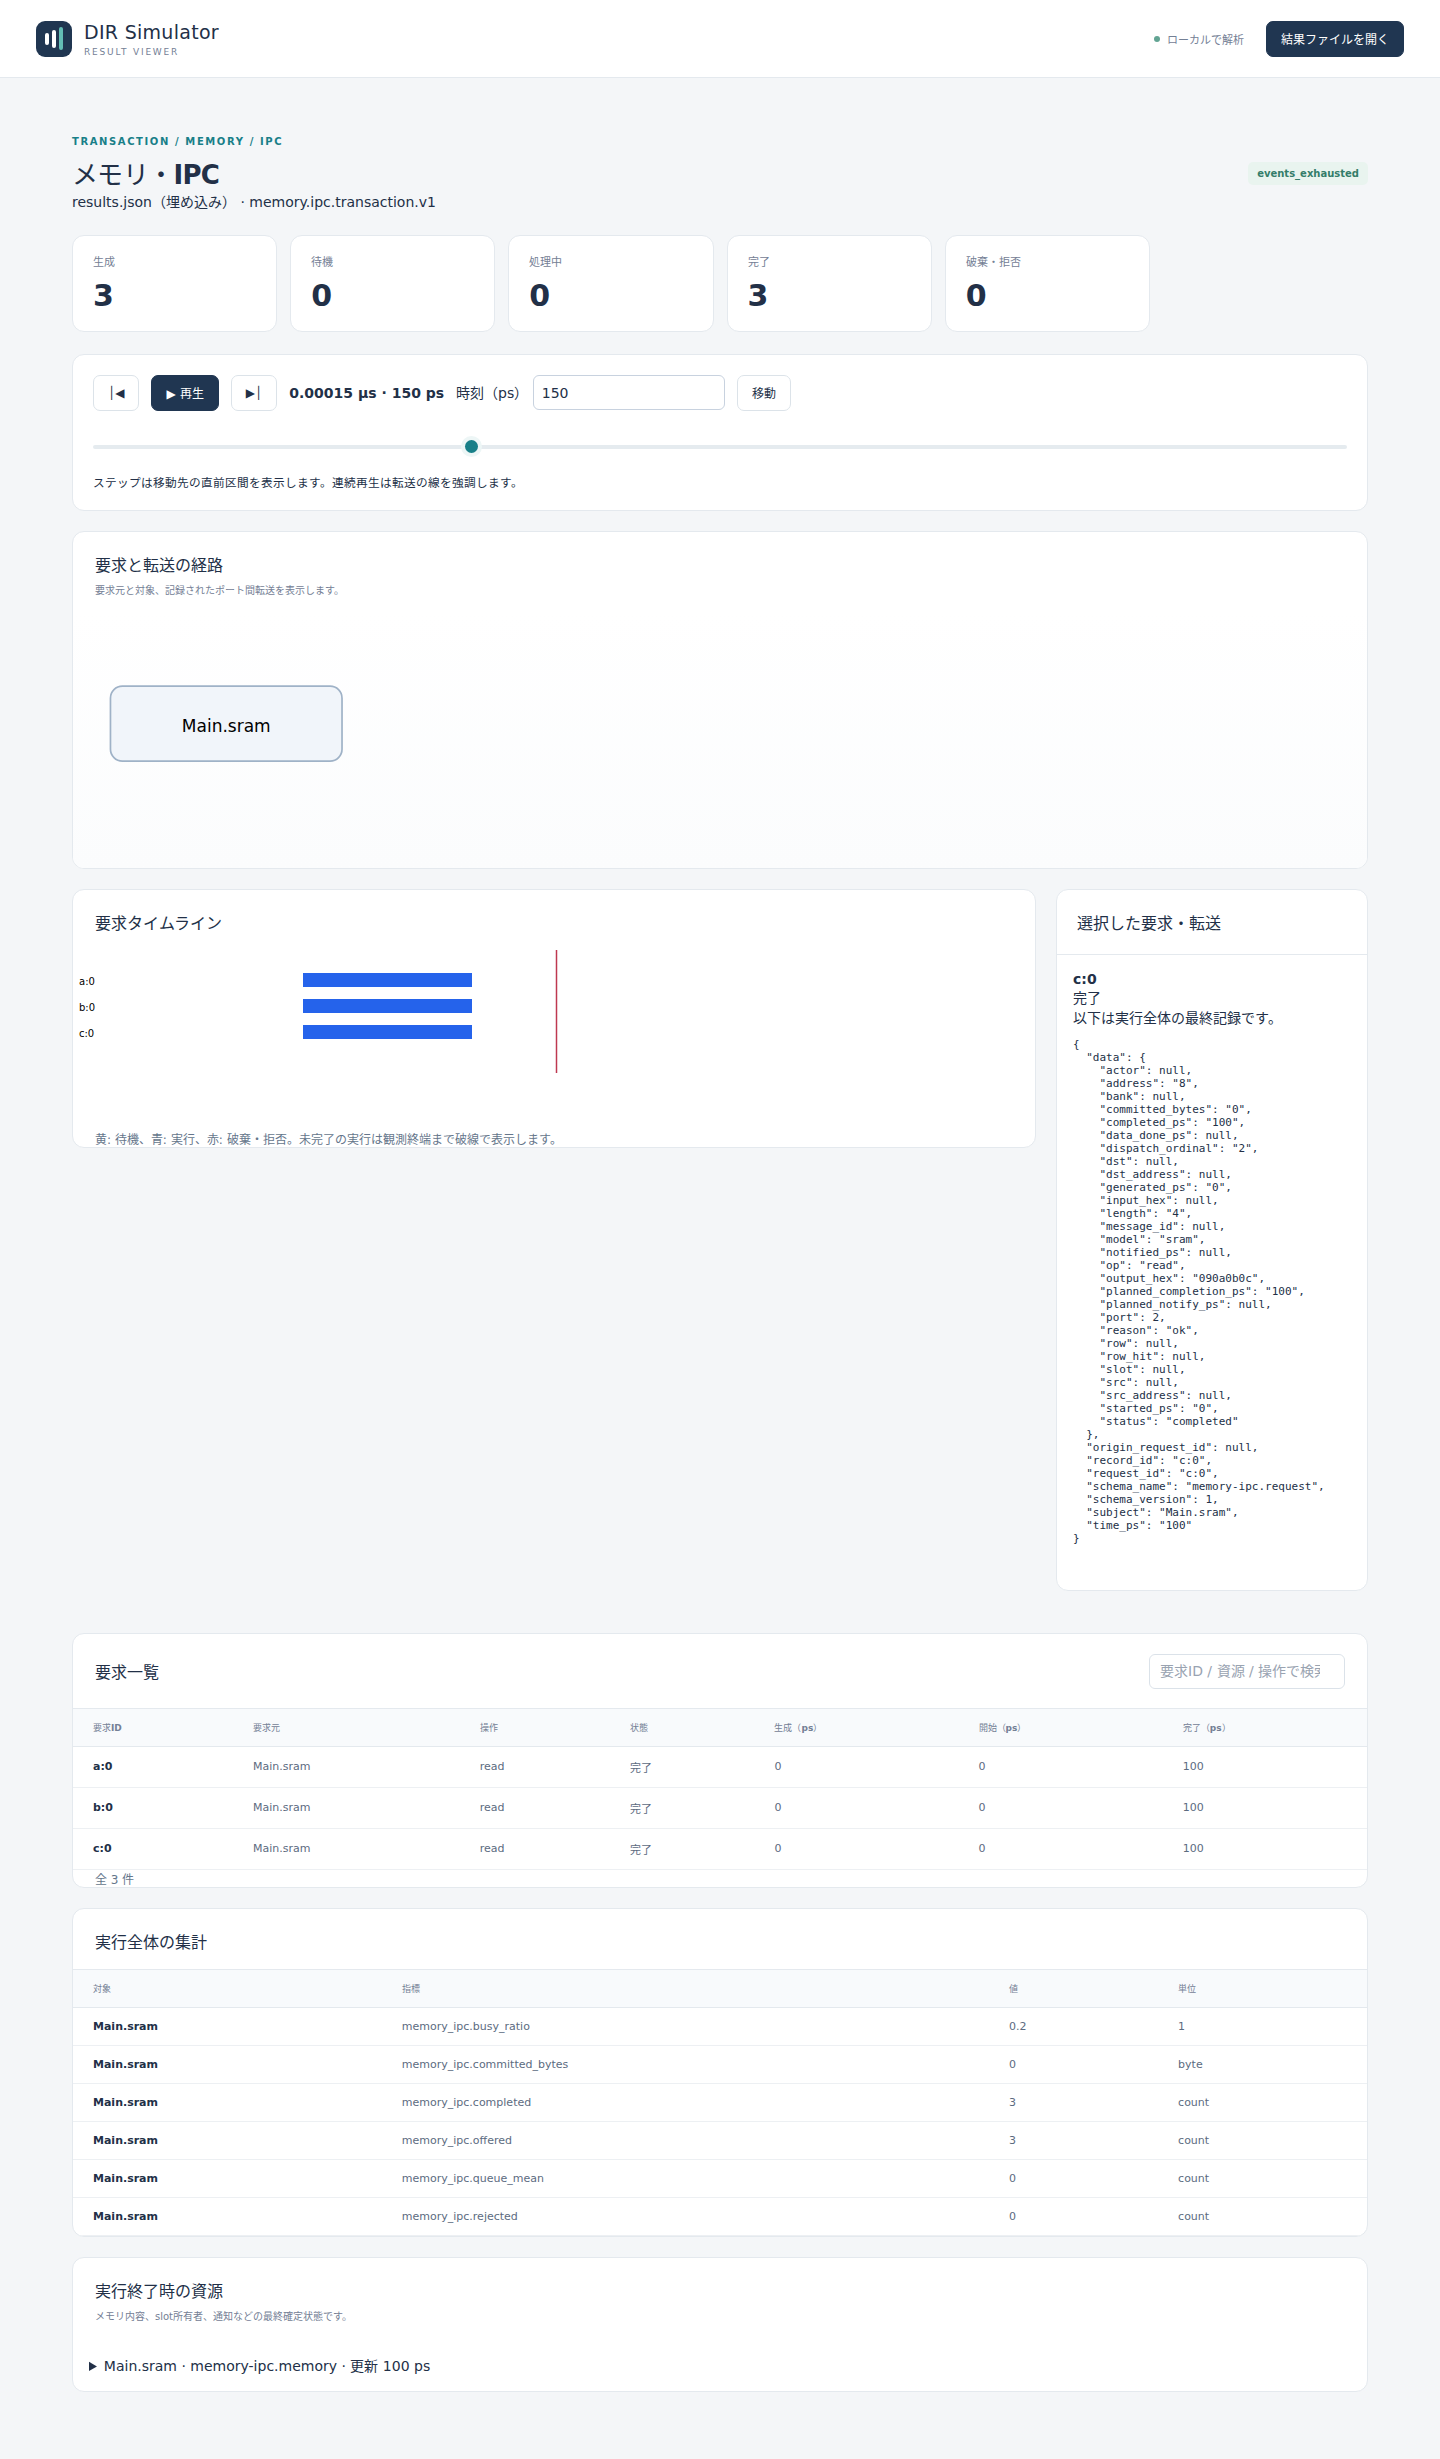
Task: Click the DIR Simulator logo icon
Action: click(54, 39)
